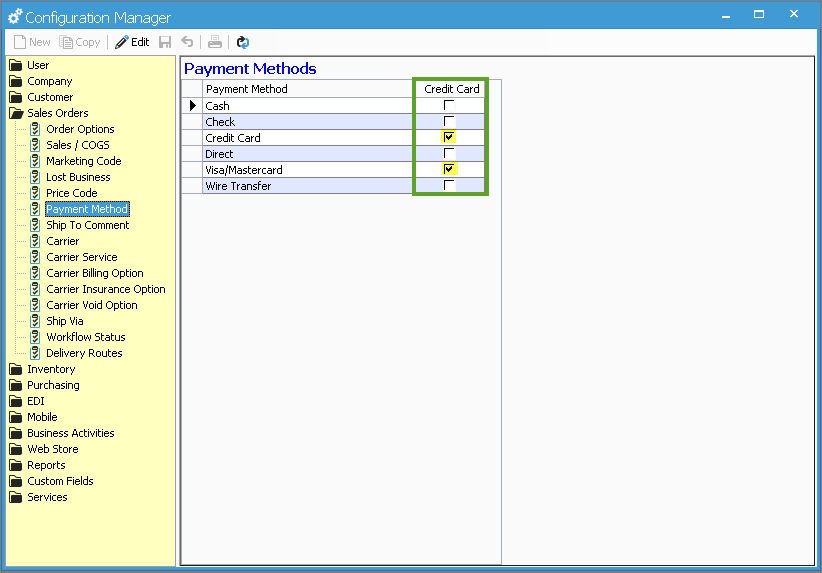The image size is (822, 573).
Task: Open the Services folder
Action: tap(38, 497)
